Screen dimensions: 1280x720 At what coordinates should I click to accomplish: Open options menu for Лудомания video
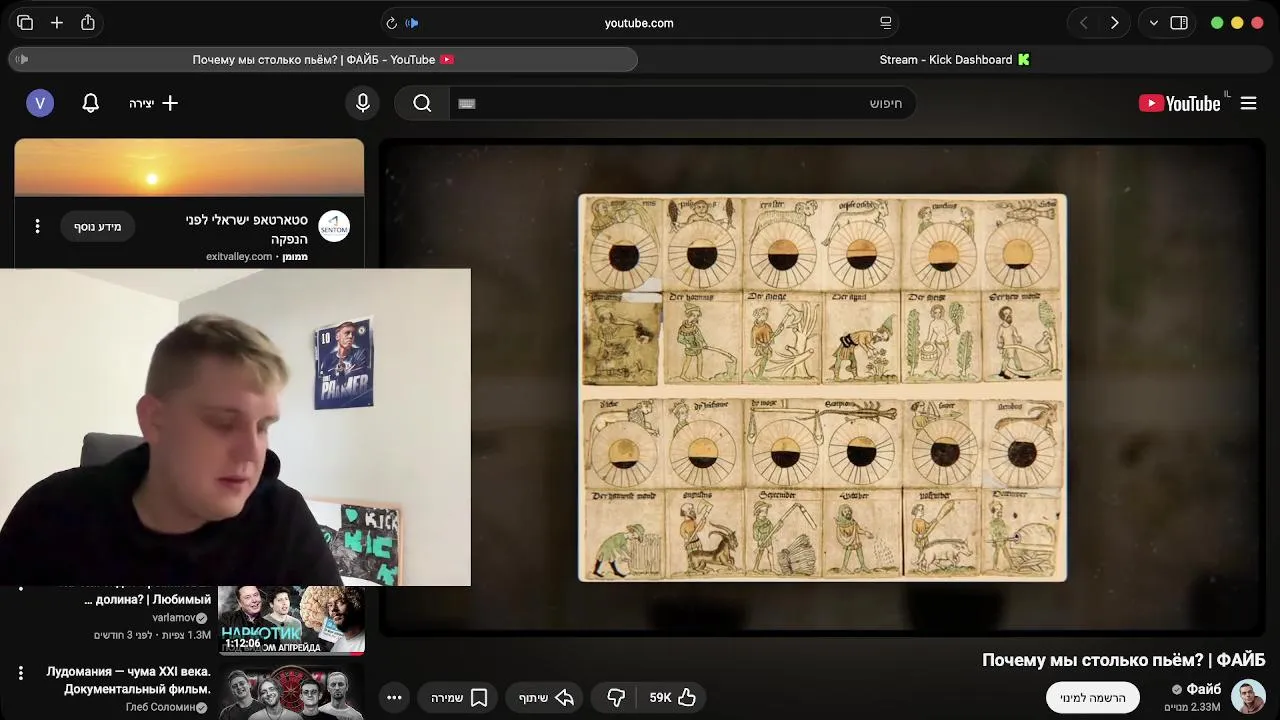(20, 673)
